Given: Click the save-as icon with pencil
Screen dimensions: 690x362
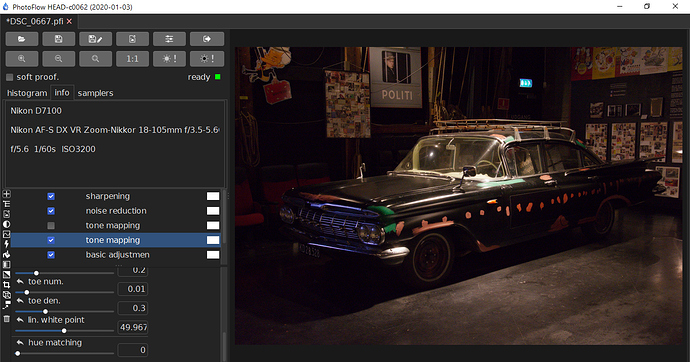Looking at the screenshot, I should 95,39.
